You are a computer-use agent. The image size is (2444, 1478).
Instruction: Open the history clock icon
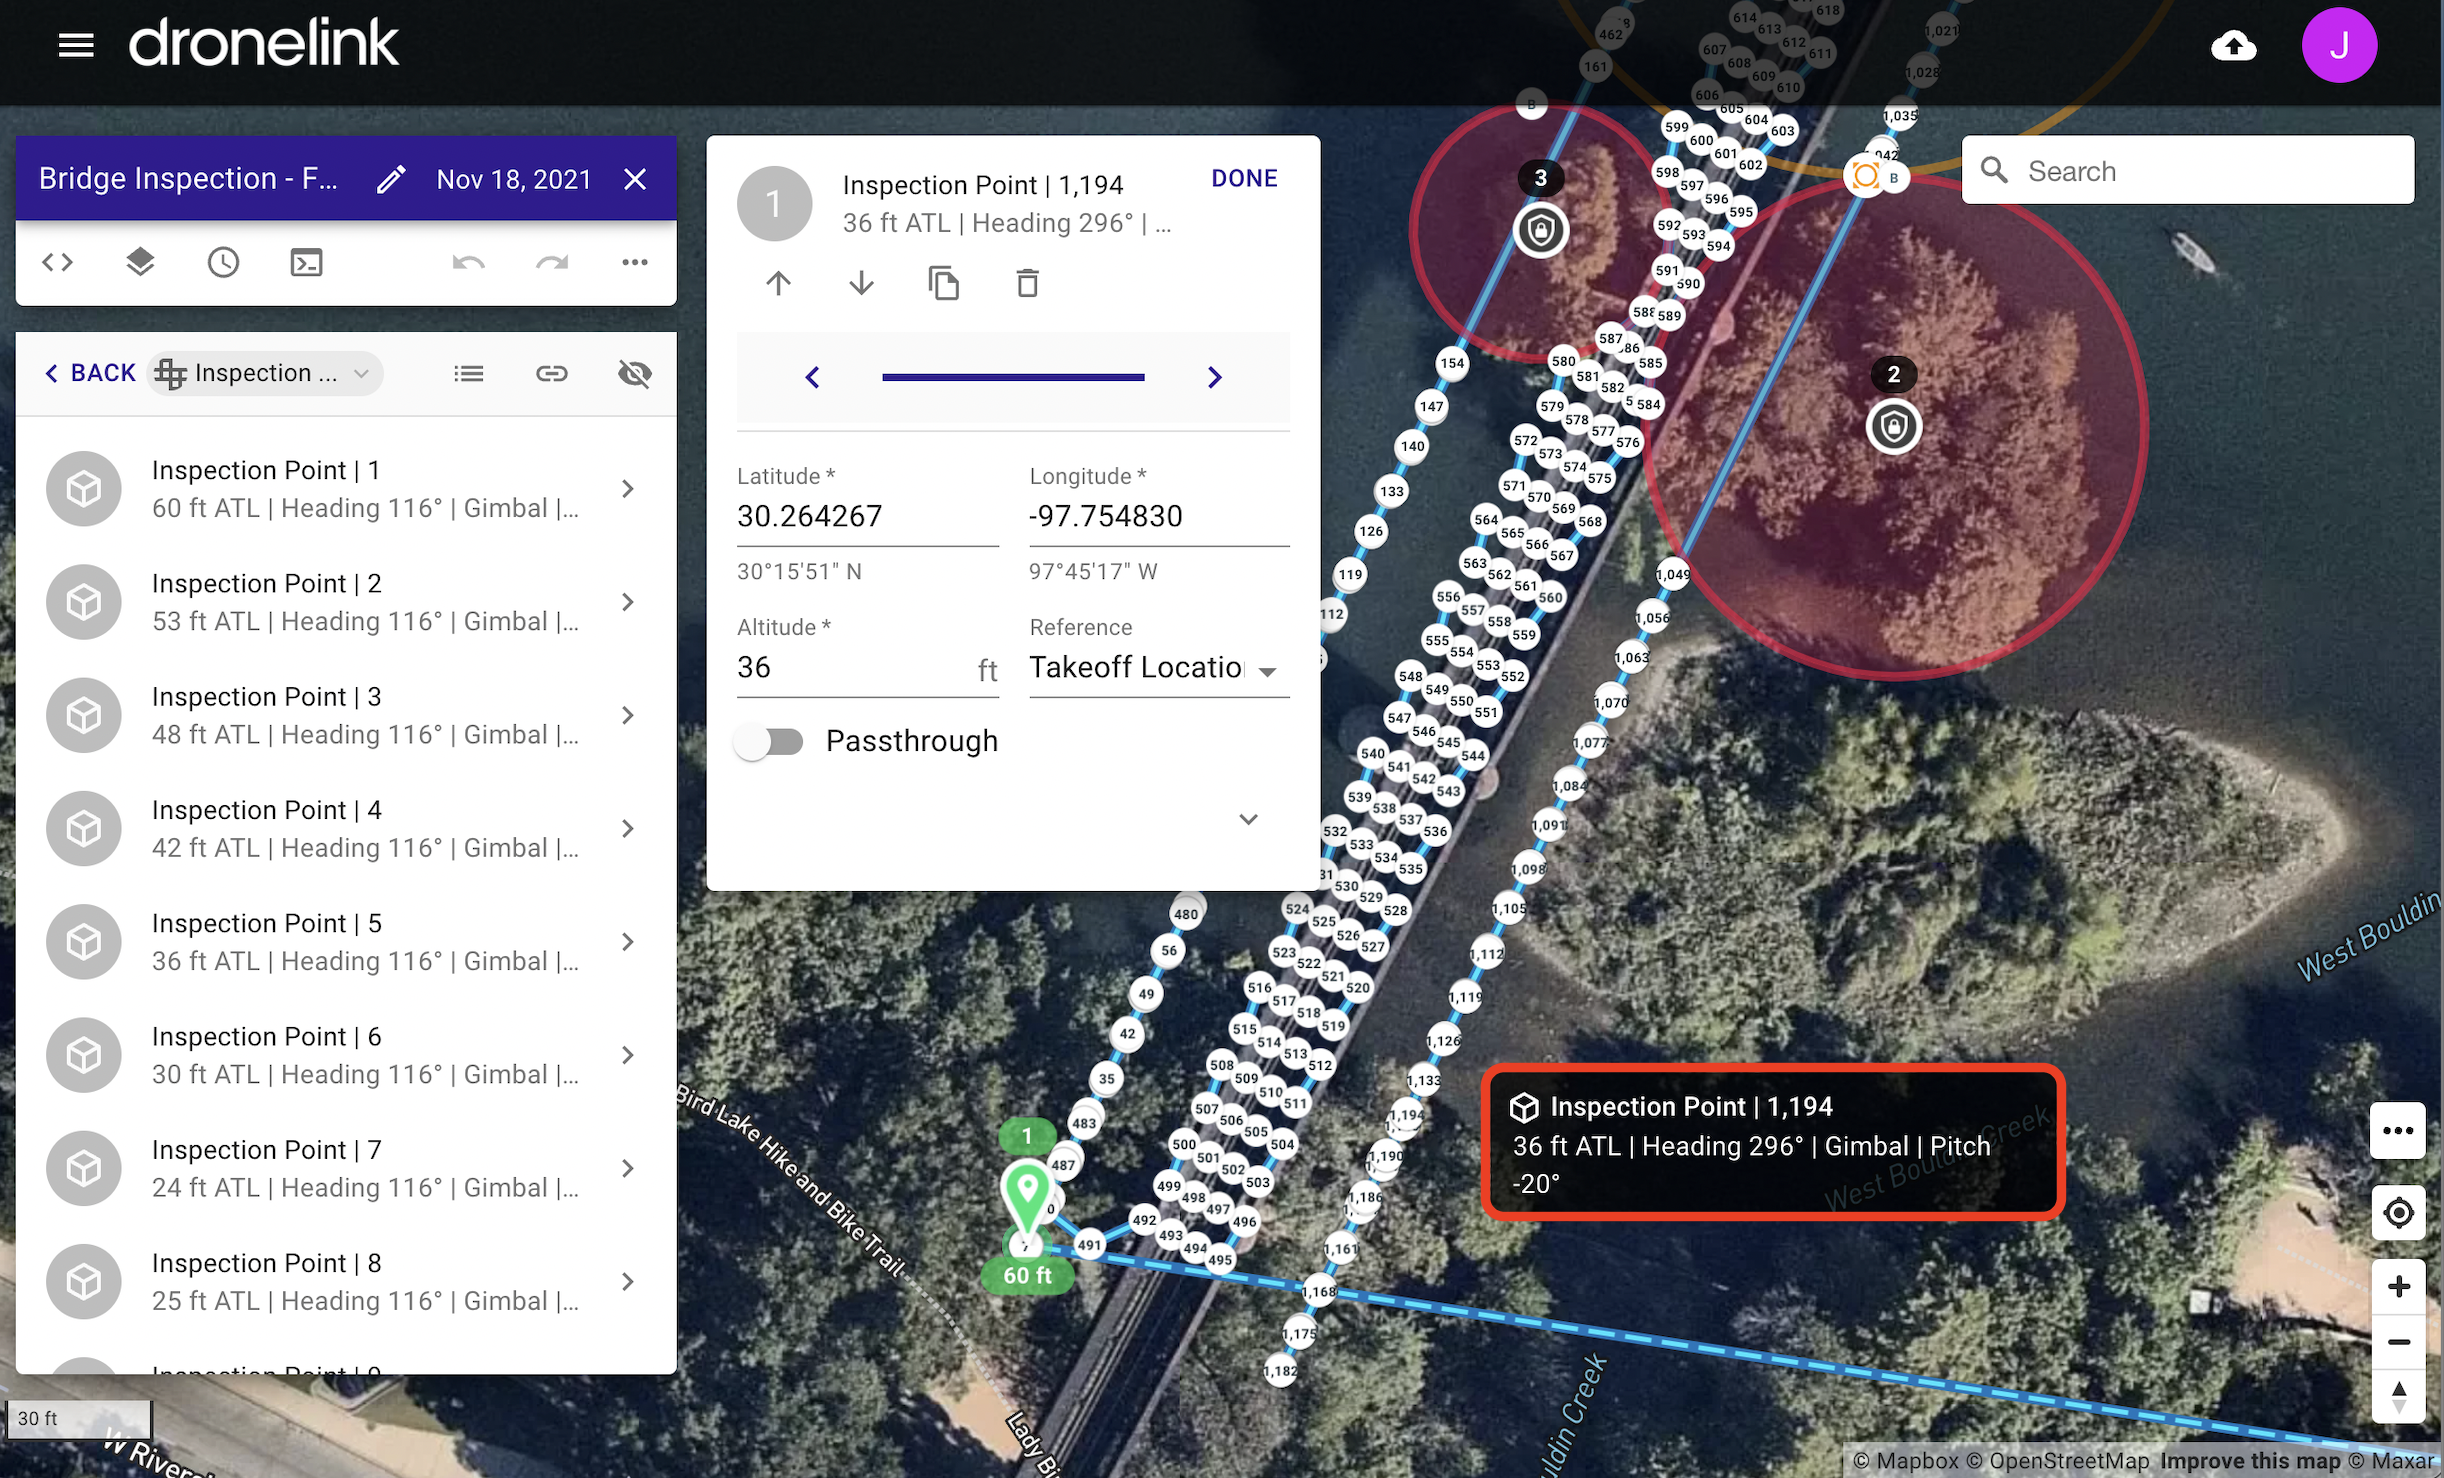223,262
